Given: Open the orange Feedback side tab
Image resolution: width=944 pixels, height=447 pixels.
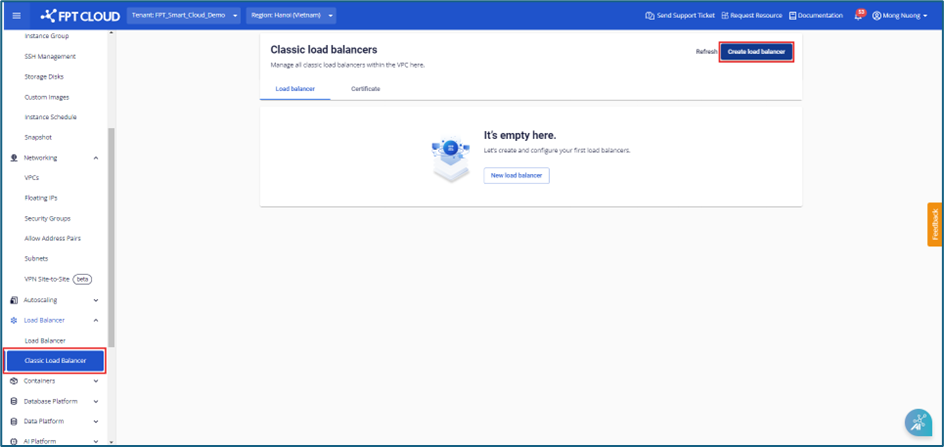Looking at the screenshot, I should [x=935, y=225].
